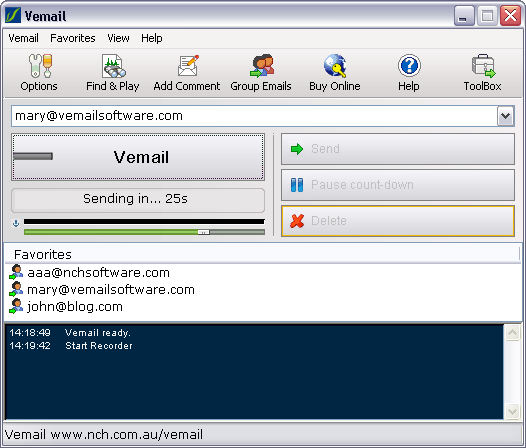526x448 pixels.
Task: Open the Vemail menu
Action: point(23,38)
